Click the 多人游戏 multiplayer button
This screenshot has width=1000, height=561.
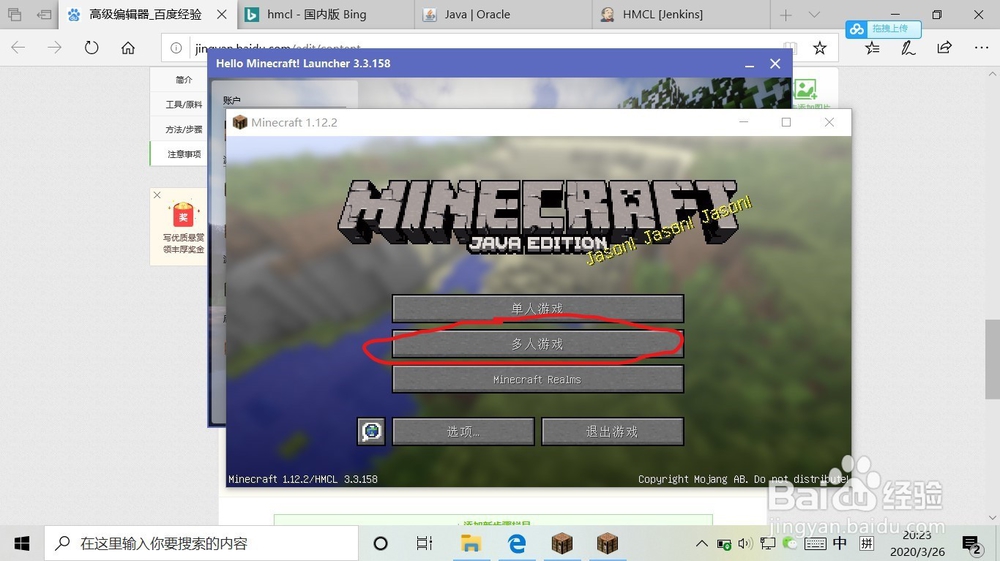click(538, 344)
